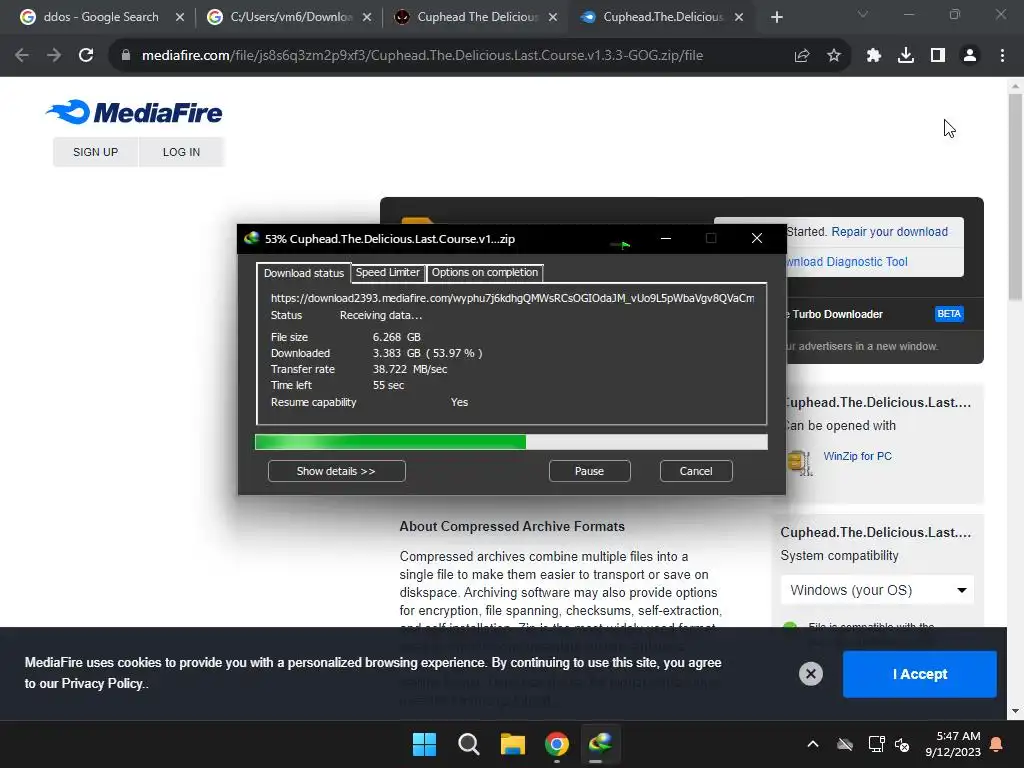Click the muted volume tray icon
Viewport: 1024px width, 768px height.
pyautogui.click(x=903, y=744)
